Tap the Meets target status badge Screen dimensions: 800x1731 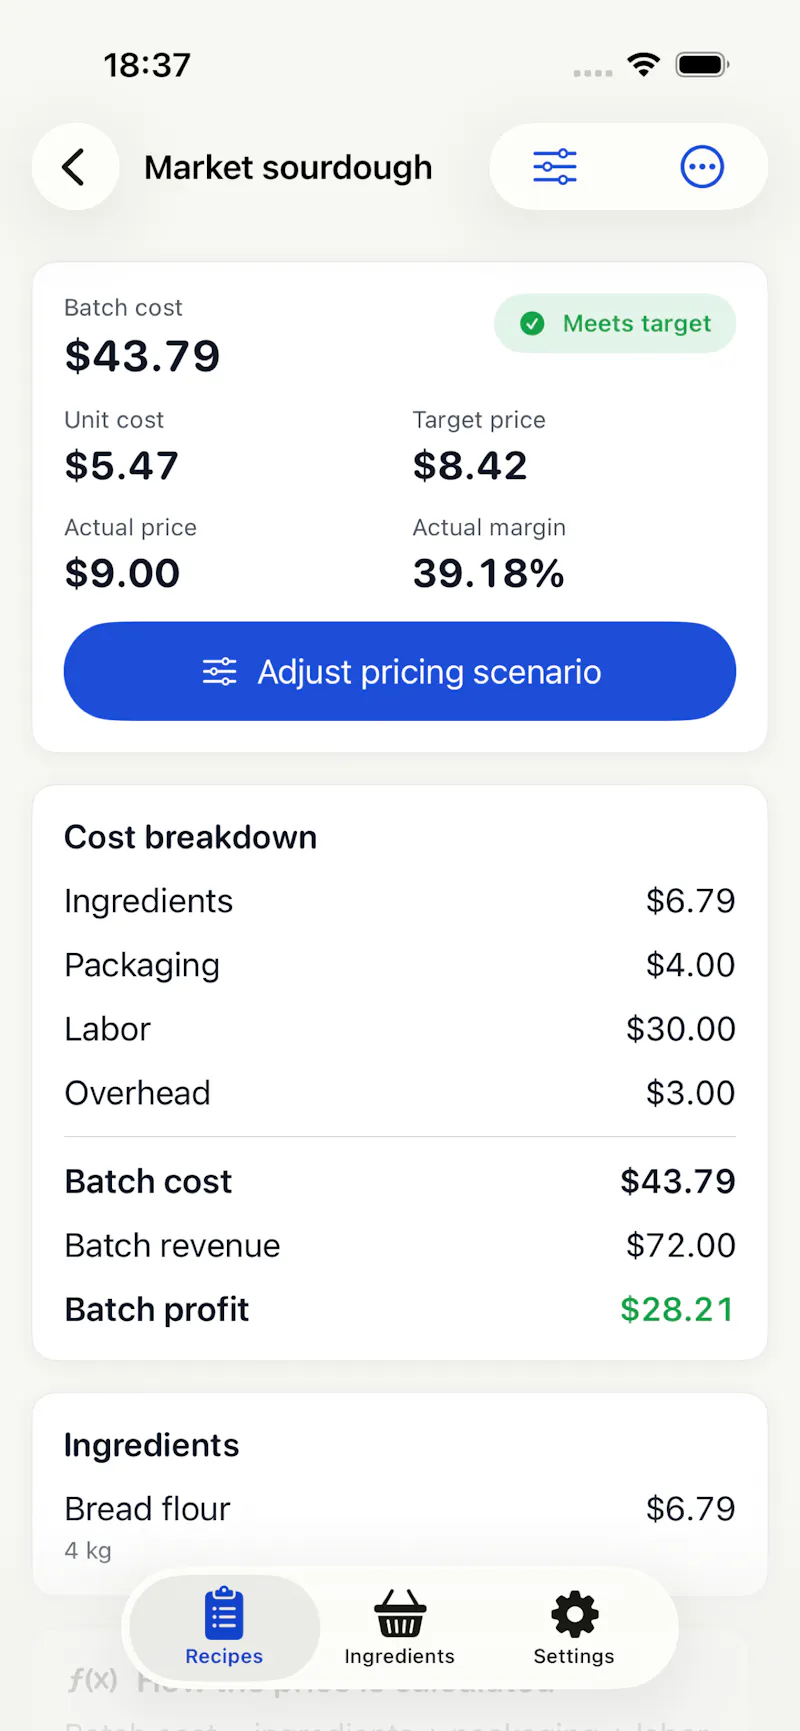pyautogui.click(x=615, y=323)
